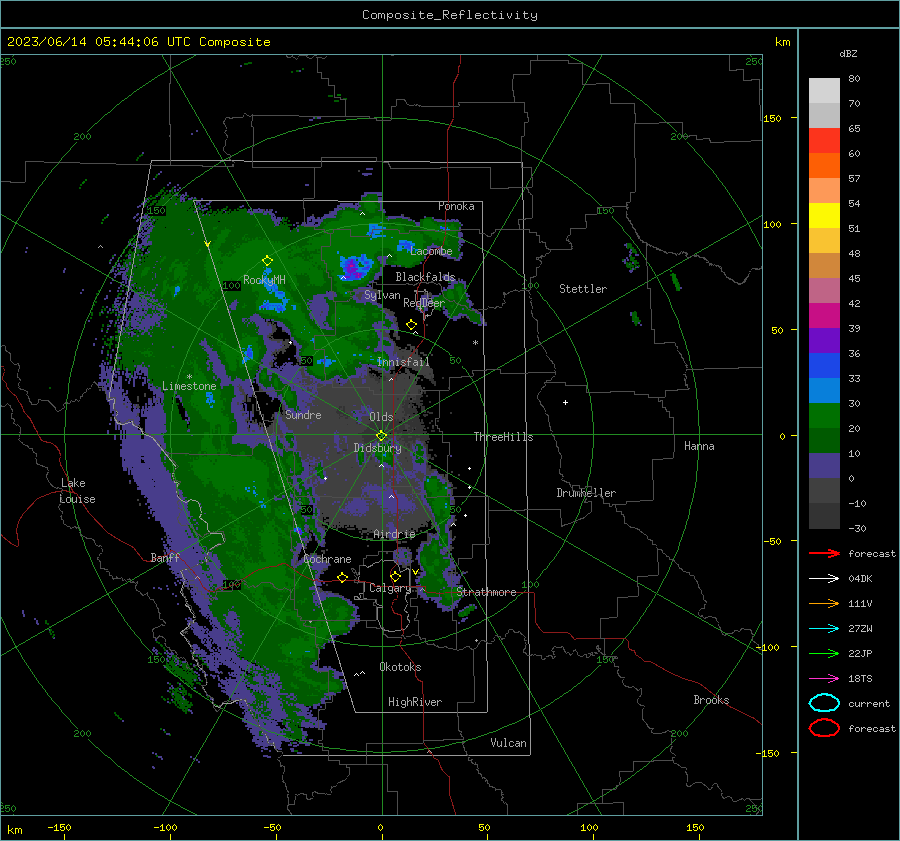Click the yellow diamond marker above RockyMH
The width and height of the screenshot is (900, 841).
point(267,261)
